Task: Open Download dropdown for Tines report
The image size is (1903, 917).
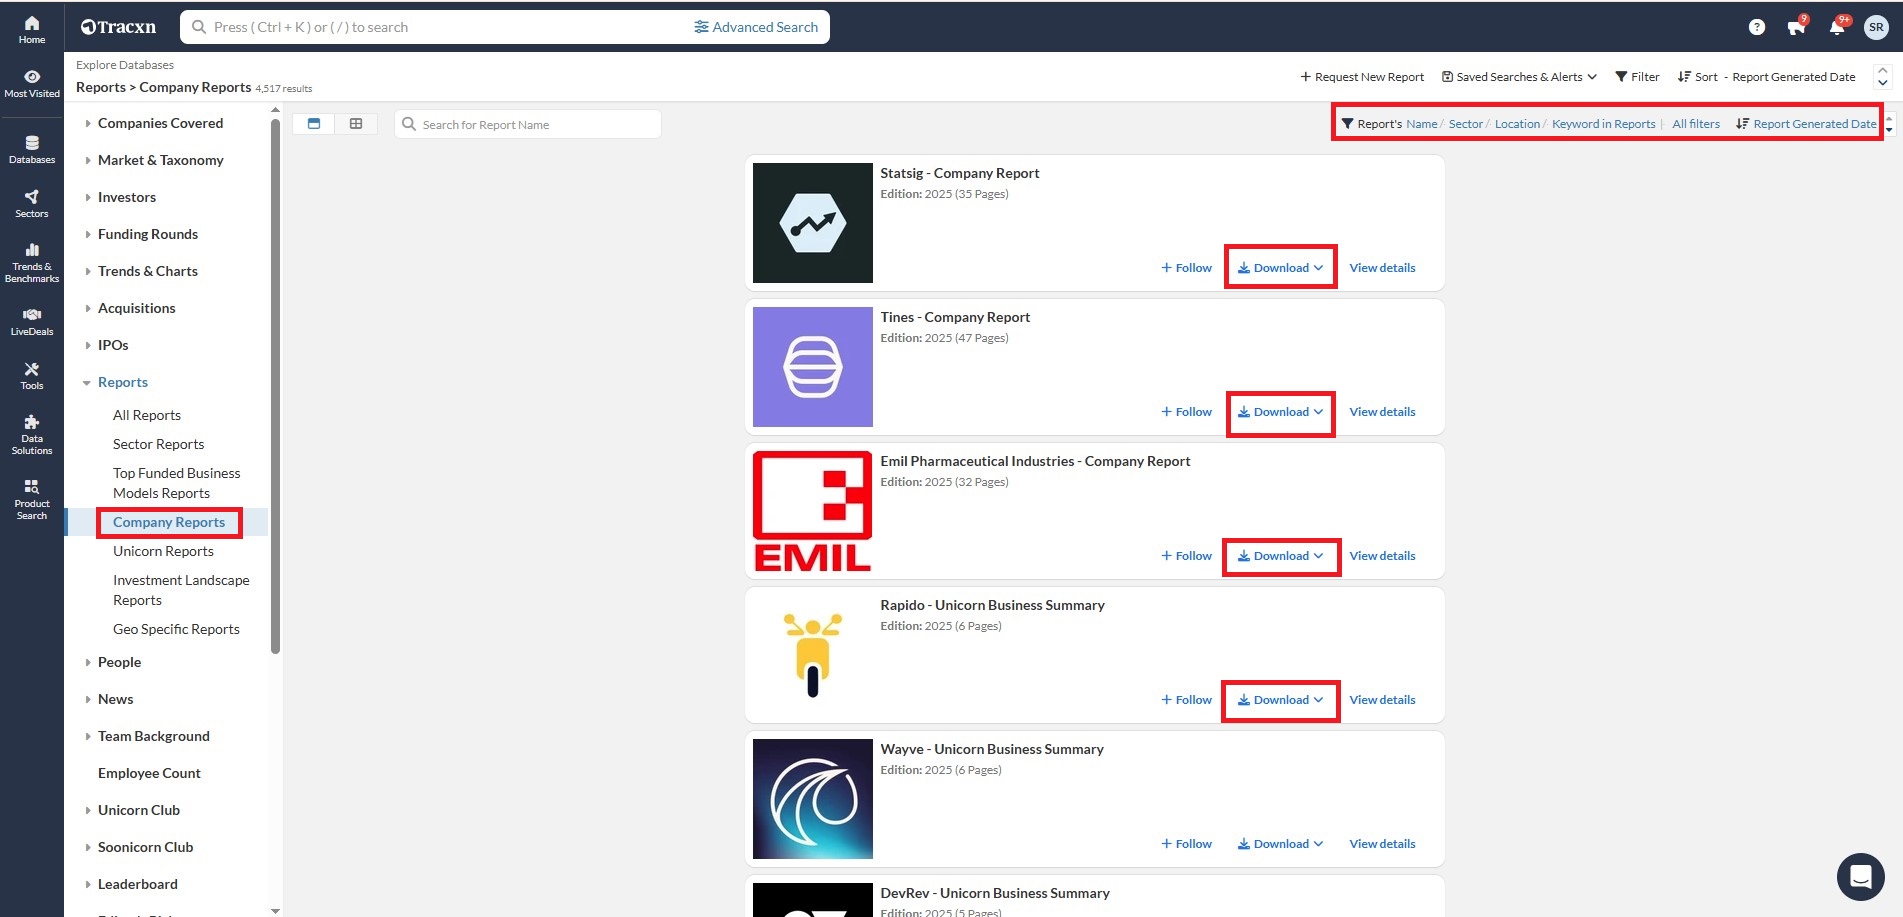Action: click(x=1280, y=412)
